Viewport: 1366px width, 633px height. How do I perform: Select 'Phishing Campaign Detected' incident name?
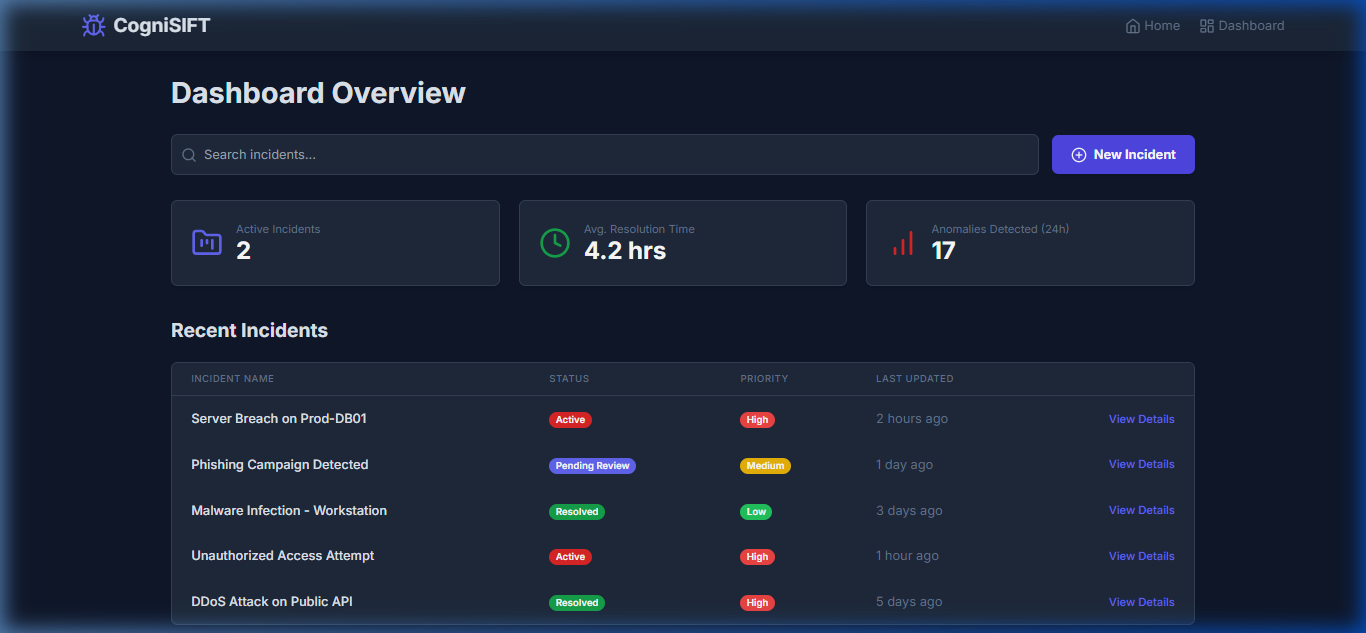click(x=280, y=465)
